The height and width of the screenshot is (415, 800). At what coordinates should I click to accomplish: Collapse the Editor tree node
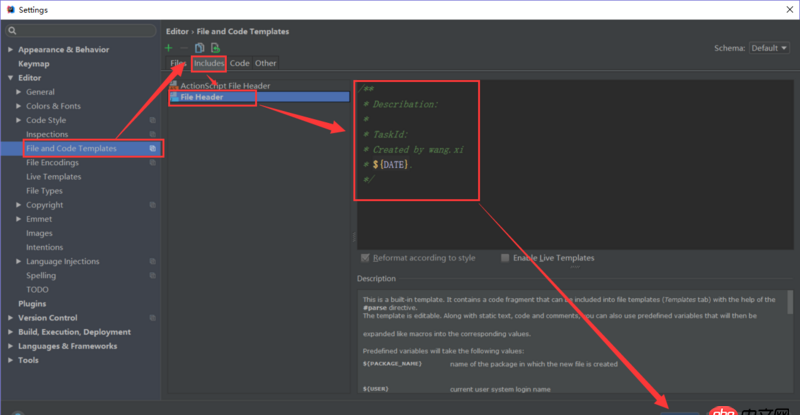[x=10, y=78]
